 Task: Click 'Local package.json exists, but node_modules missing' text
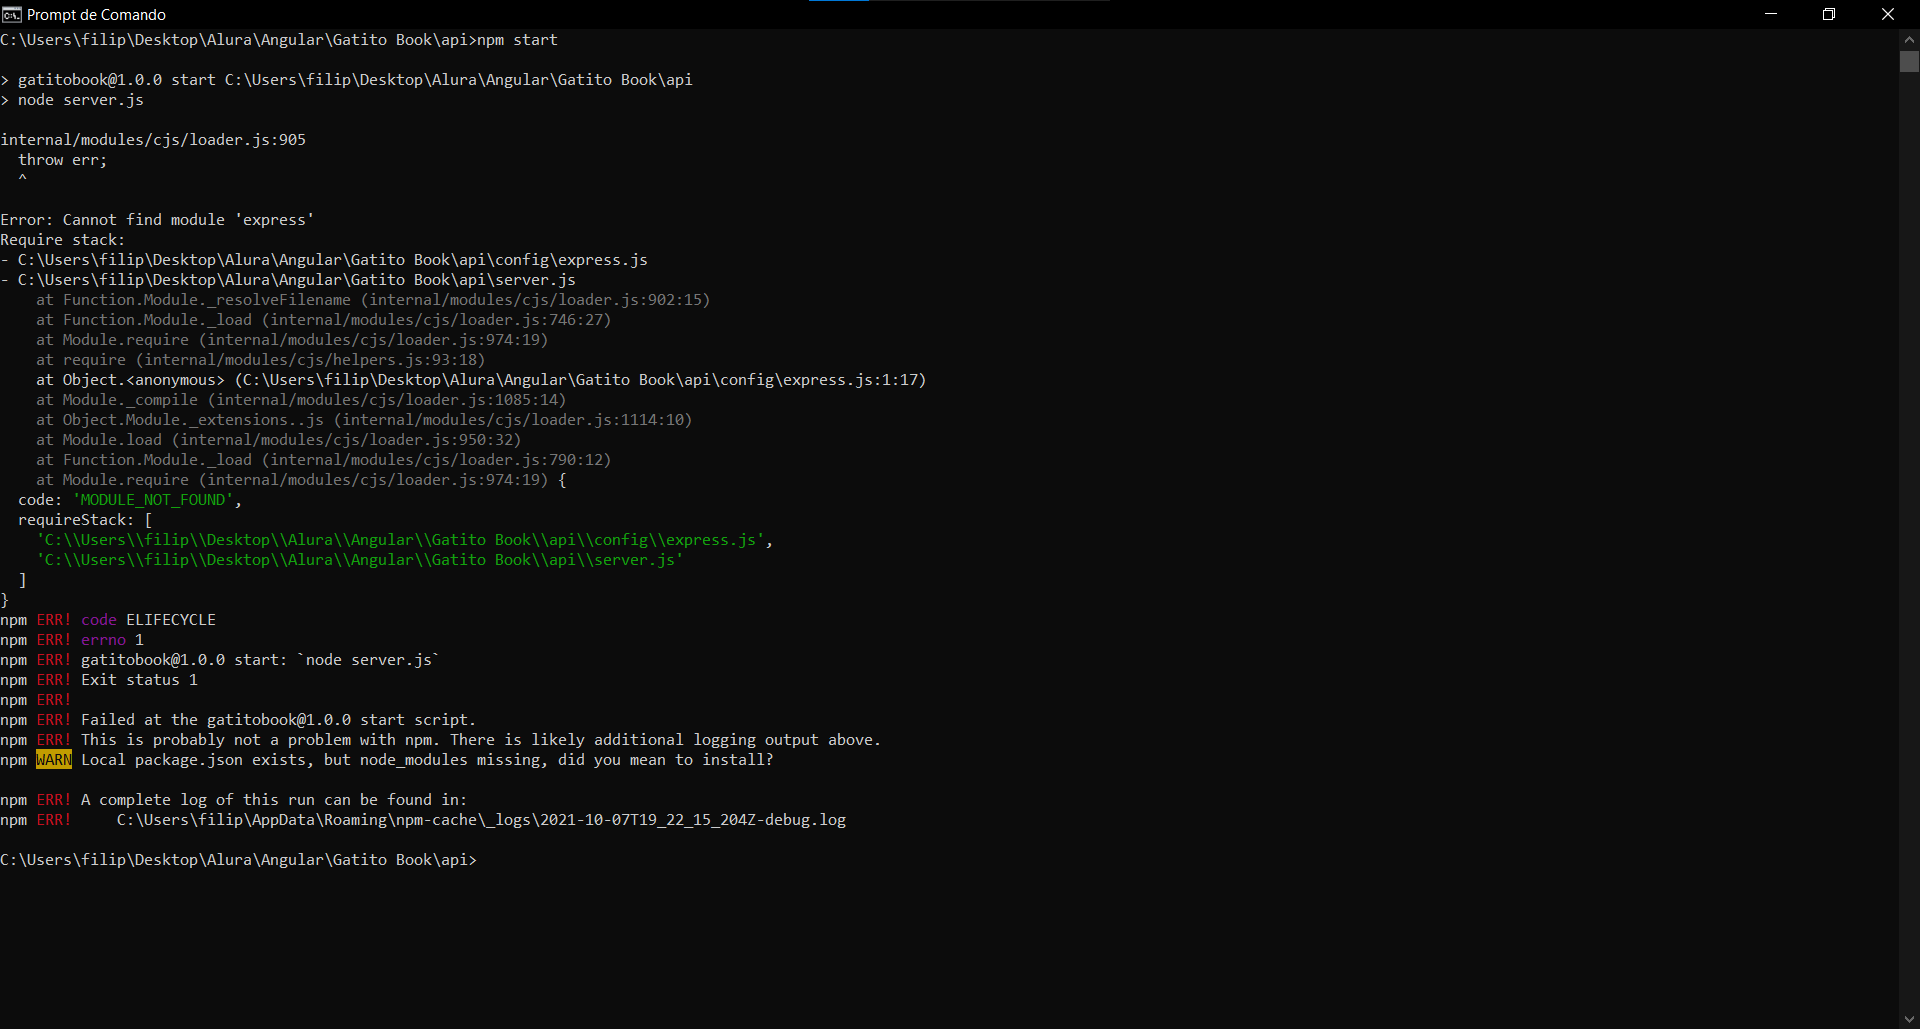point(427,760)
